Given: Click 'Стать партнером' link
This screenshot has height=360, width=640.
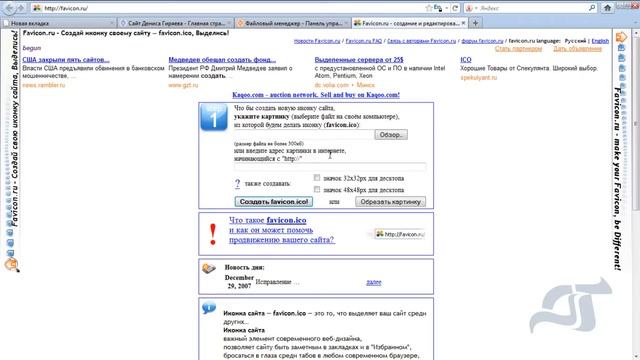Looking at the screenshot, I should pos(518,49).
